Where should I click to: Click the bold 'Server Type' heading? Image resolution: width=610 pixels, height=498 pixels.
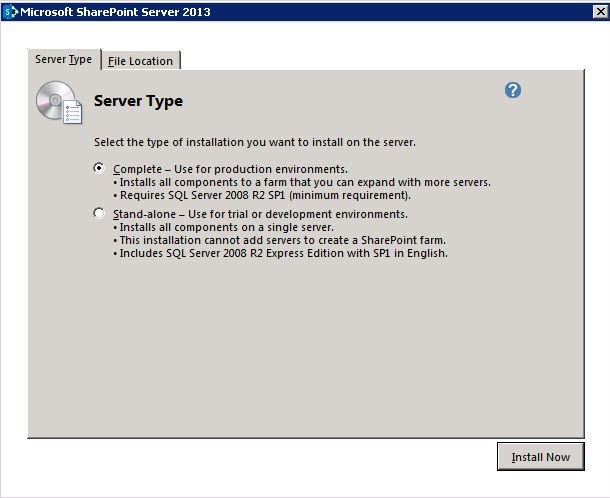(x=138, y=101)
